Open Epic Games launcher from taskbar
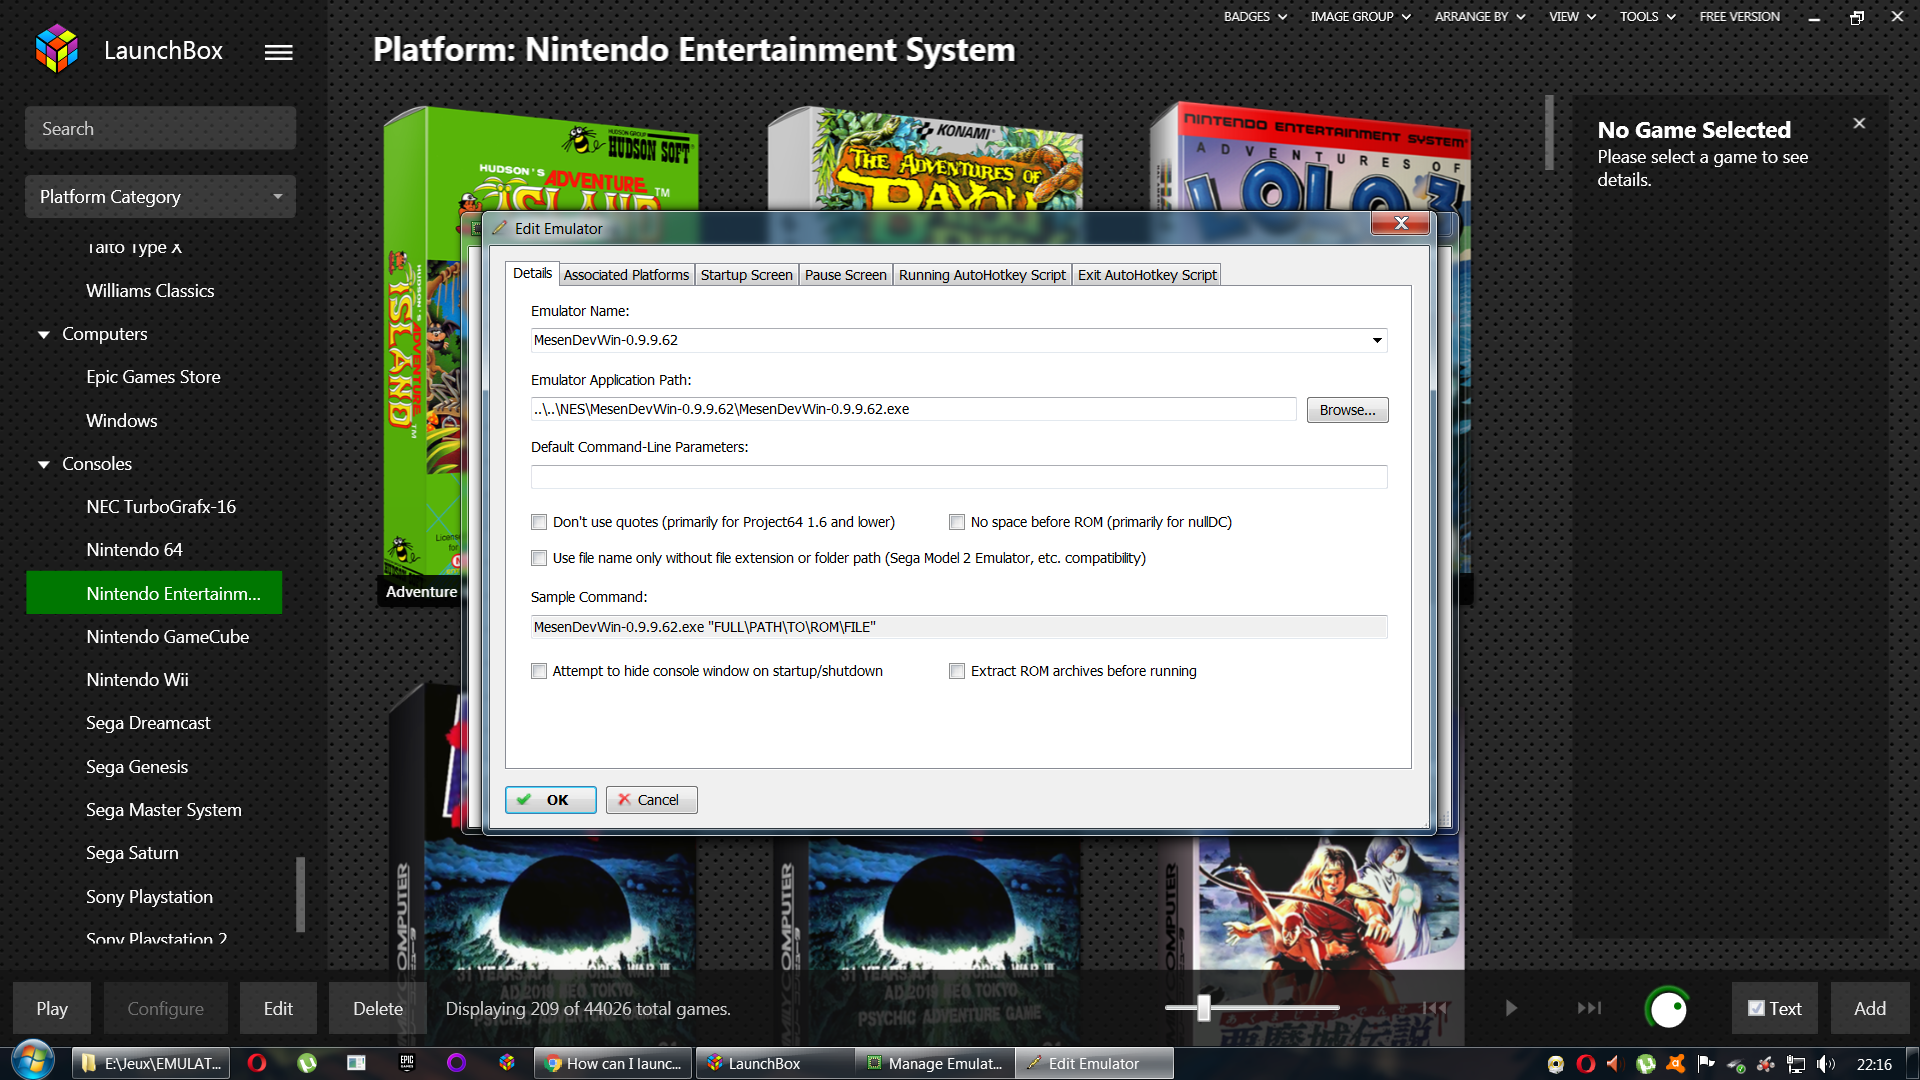This screenshot has height=1080, width=1920. point(407,1063)
